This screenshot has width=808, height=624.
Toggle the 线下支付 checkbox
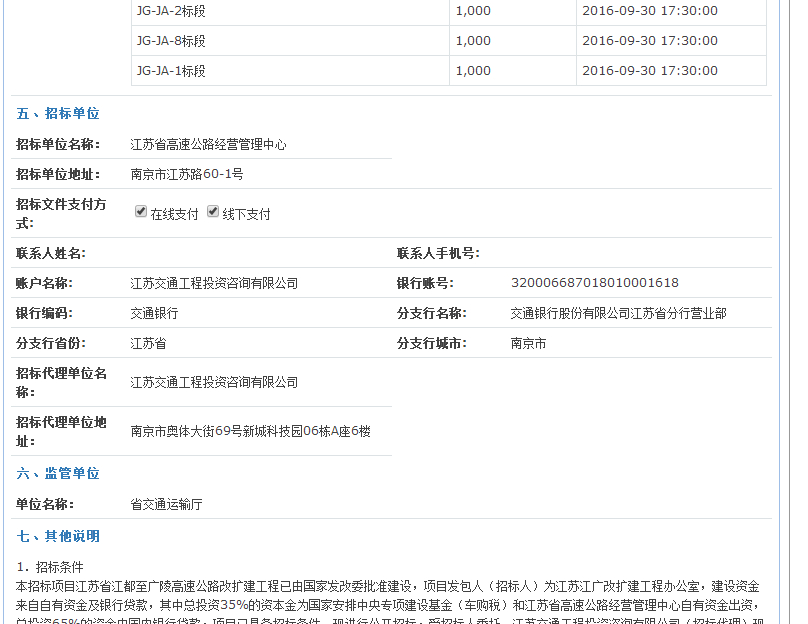point(213,212)
